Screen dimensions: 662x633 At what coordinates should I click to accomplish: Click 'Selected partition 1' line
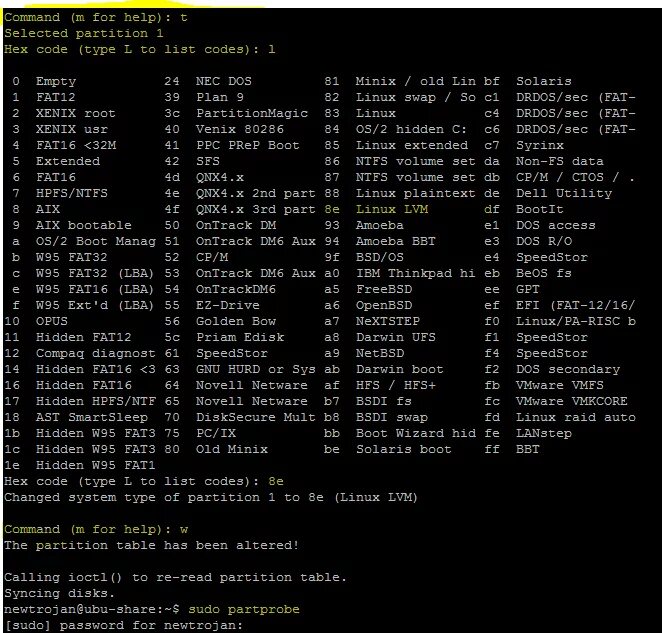84,33
